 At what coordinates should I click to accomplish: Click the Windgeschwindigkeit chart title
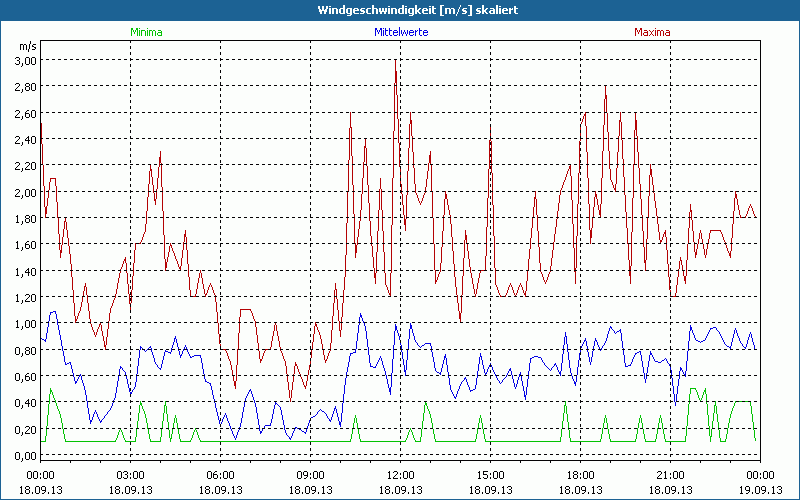coord(400,10)
